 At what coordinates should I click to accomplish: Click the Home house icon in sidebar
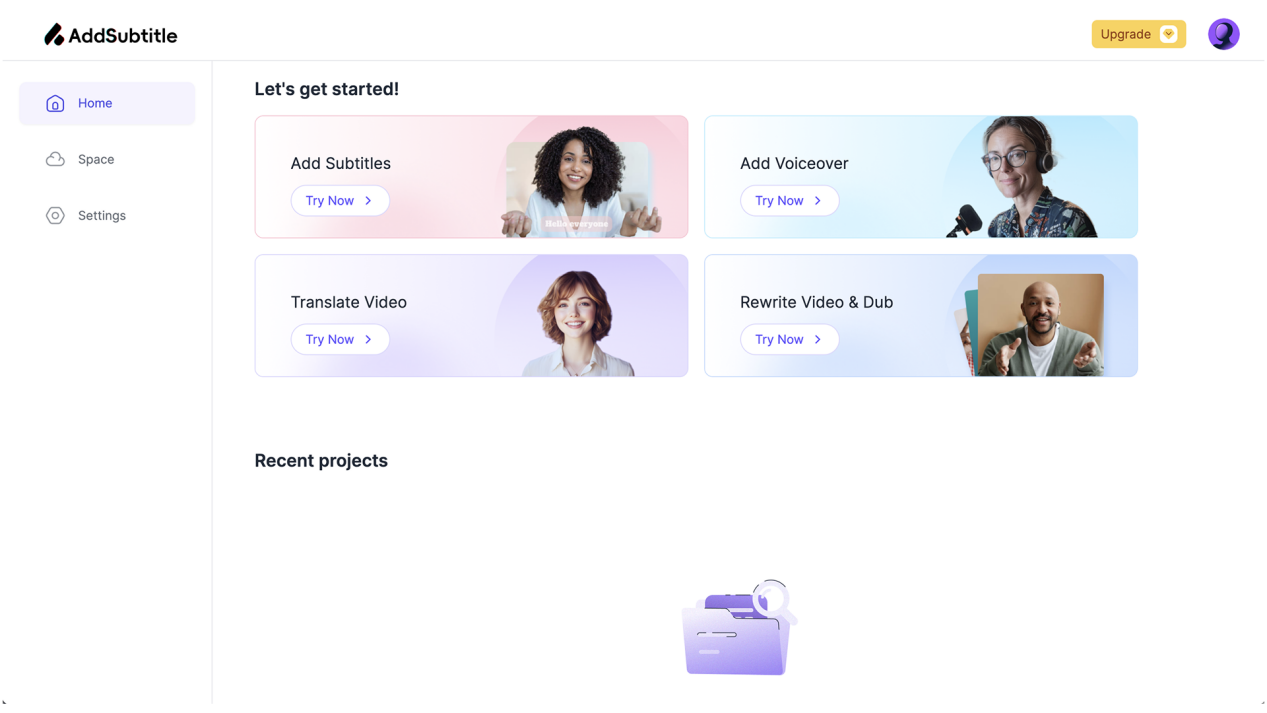pyautogui.click(x=55, y=104)
